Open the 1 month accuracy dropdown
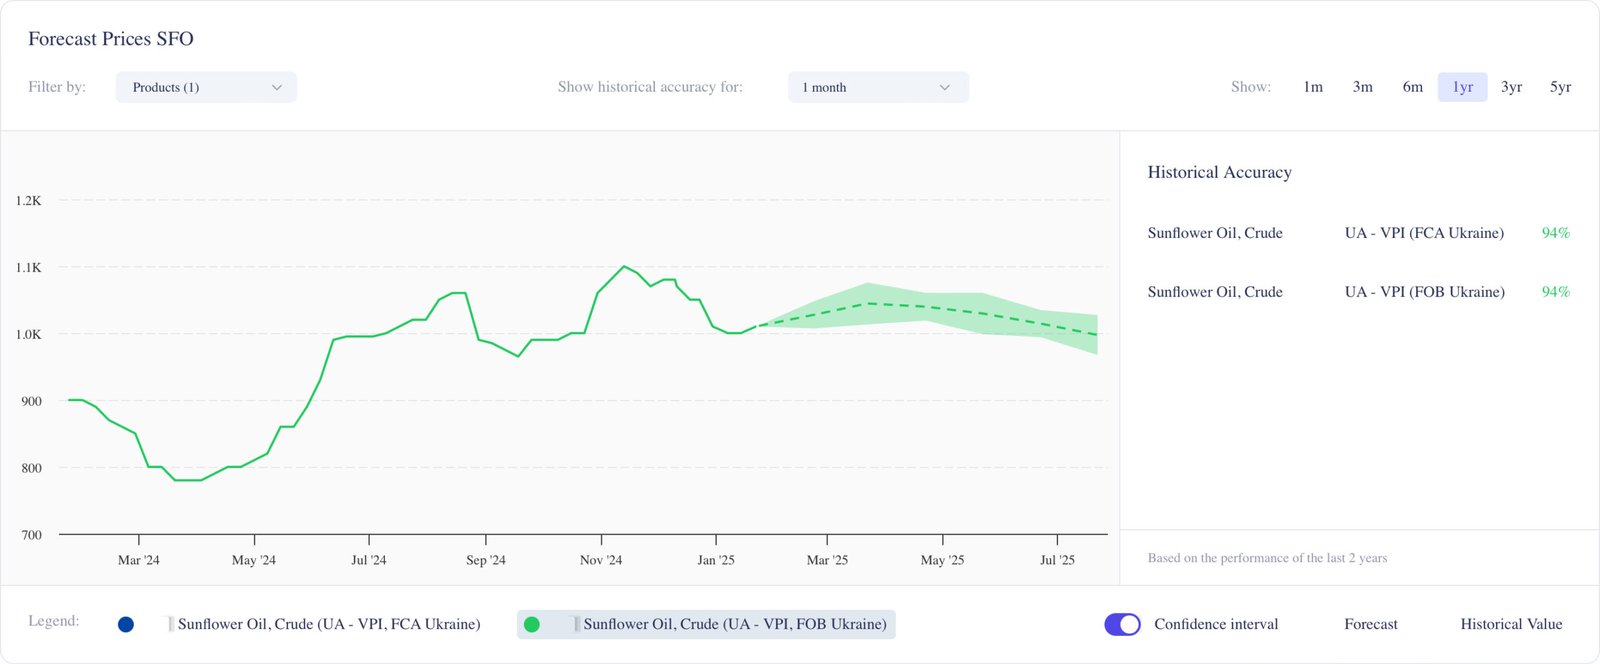This screenshot has height=664, width=1600. [x=877, y=87]
